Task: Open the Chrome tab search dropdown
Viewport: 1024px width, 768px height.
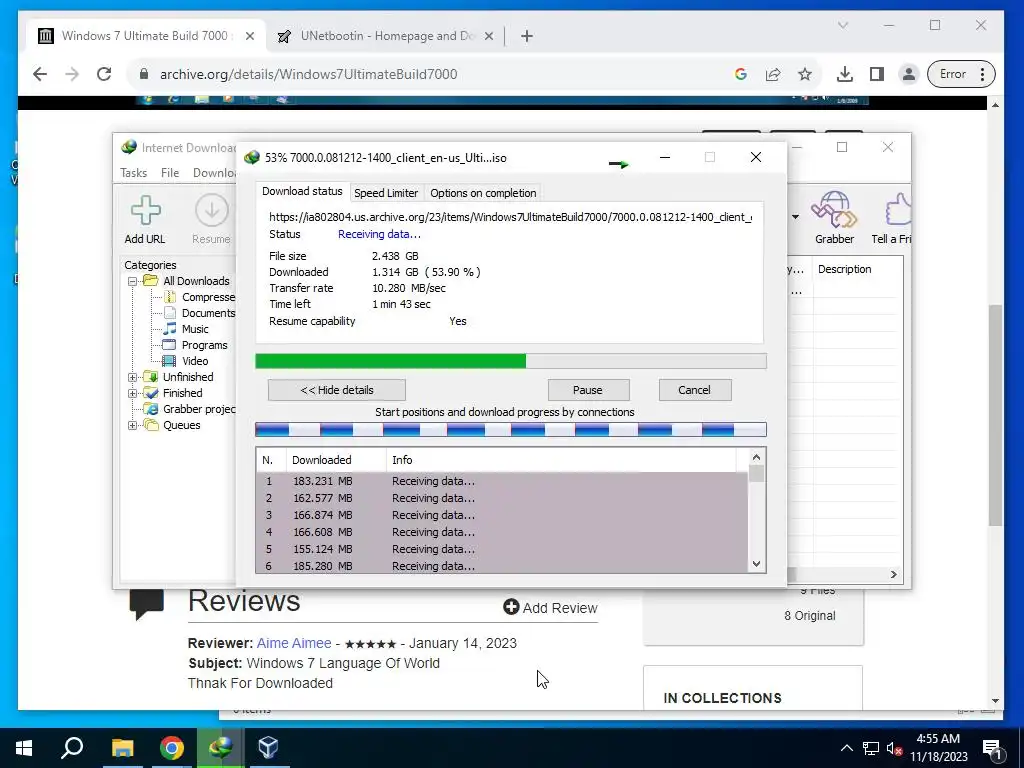Action: coord(843,25)
